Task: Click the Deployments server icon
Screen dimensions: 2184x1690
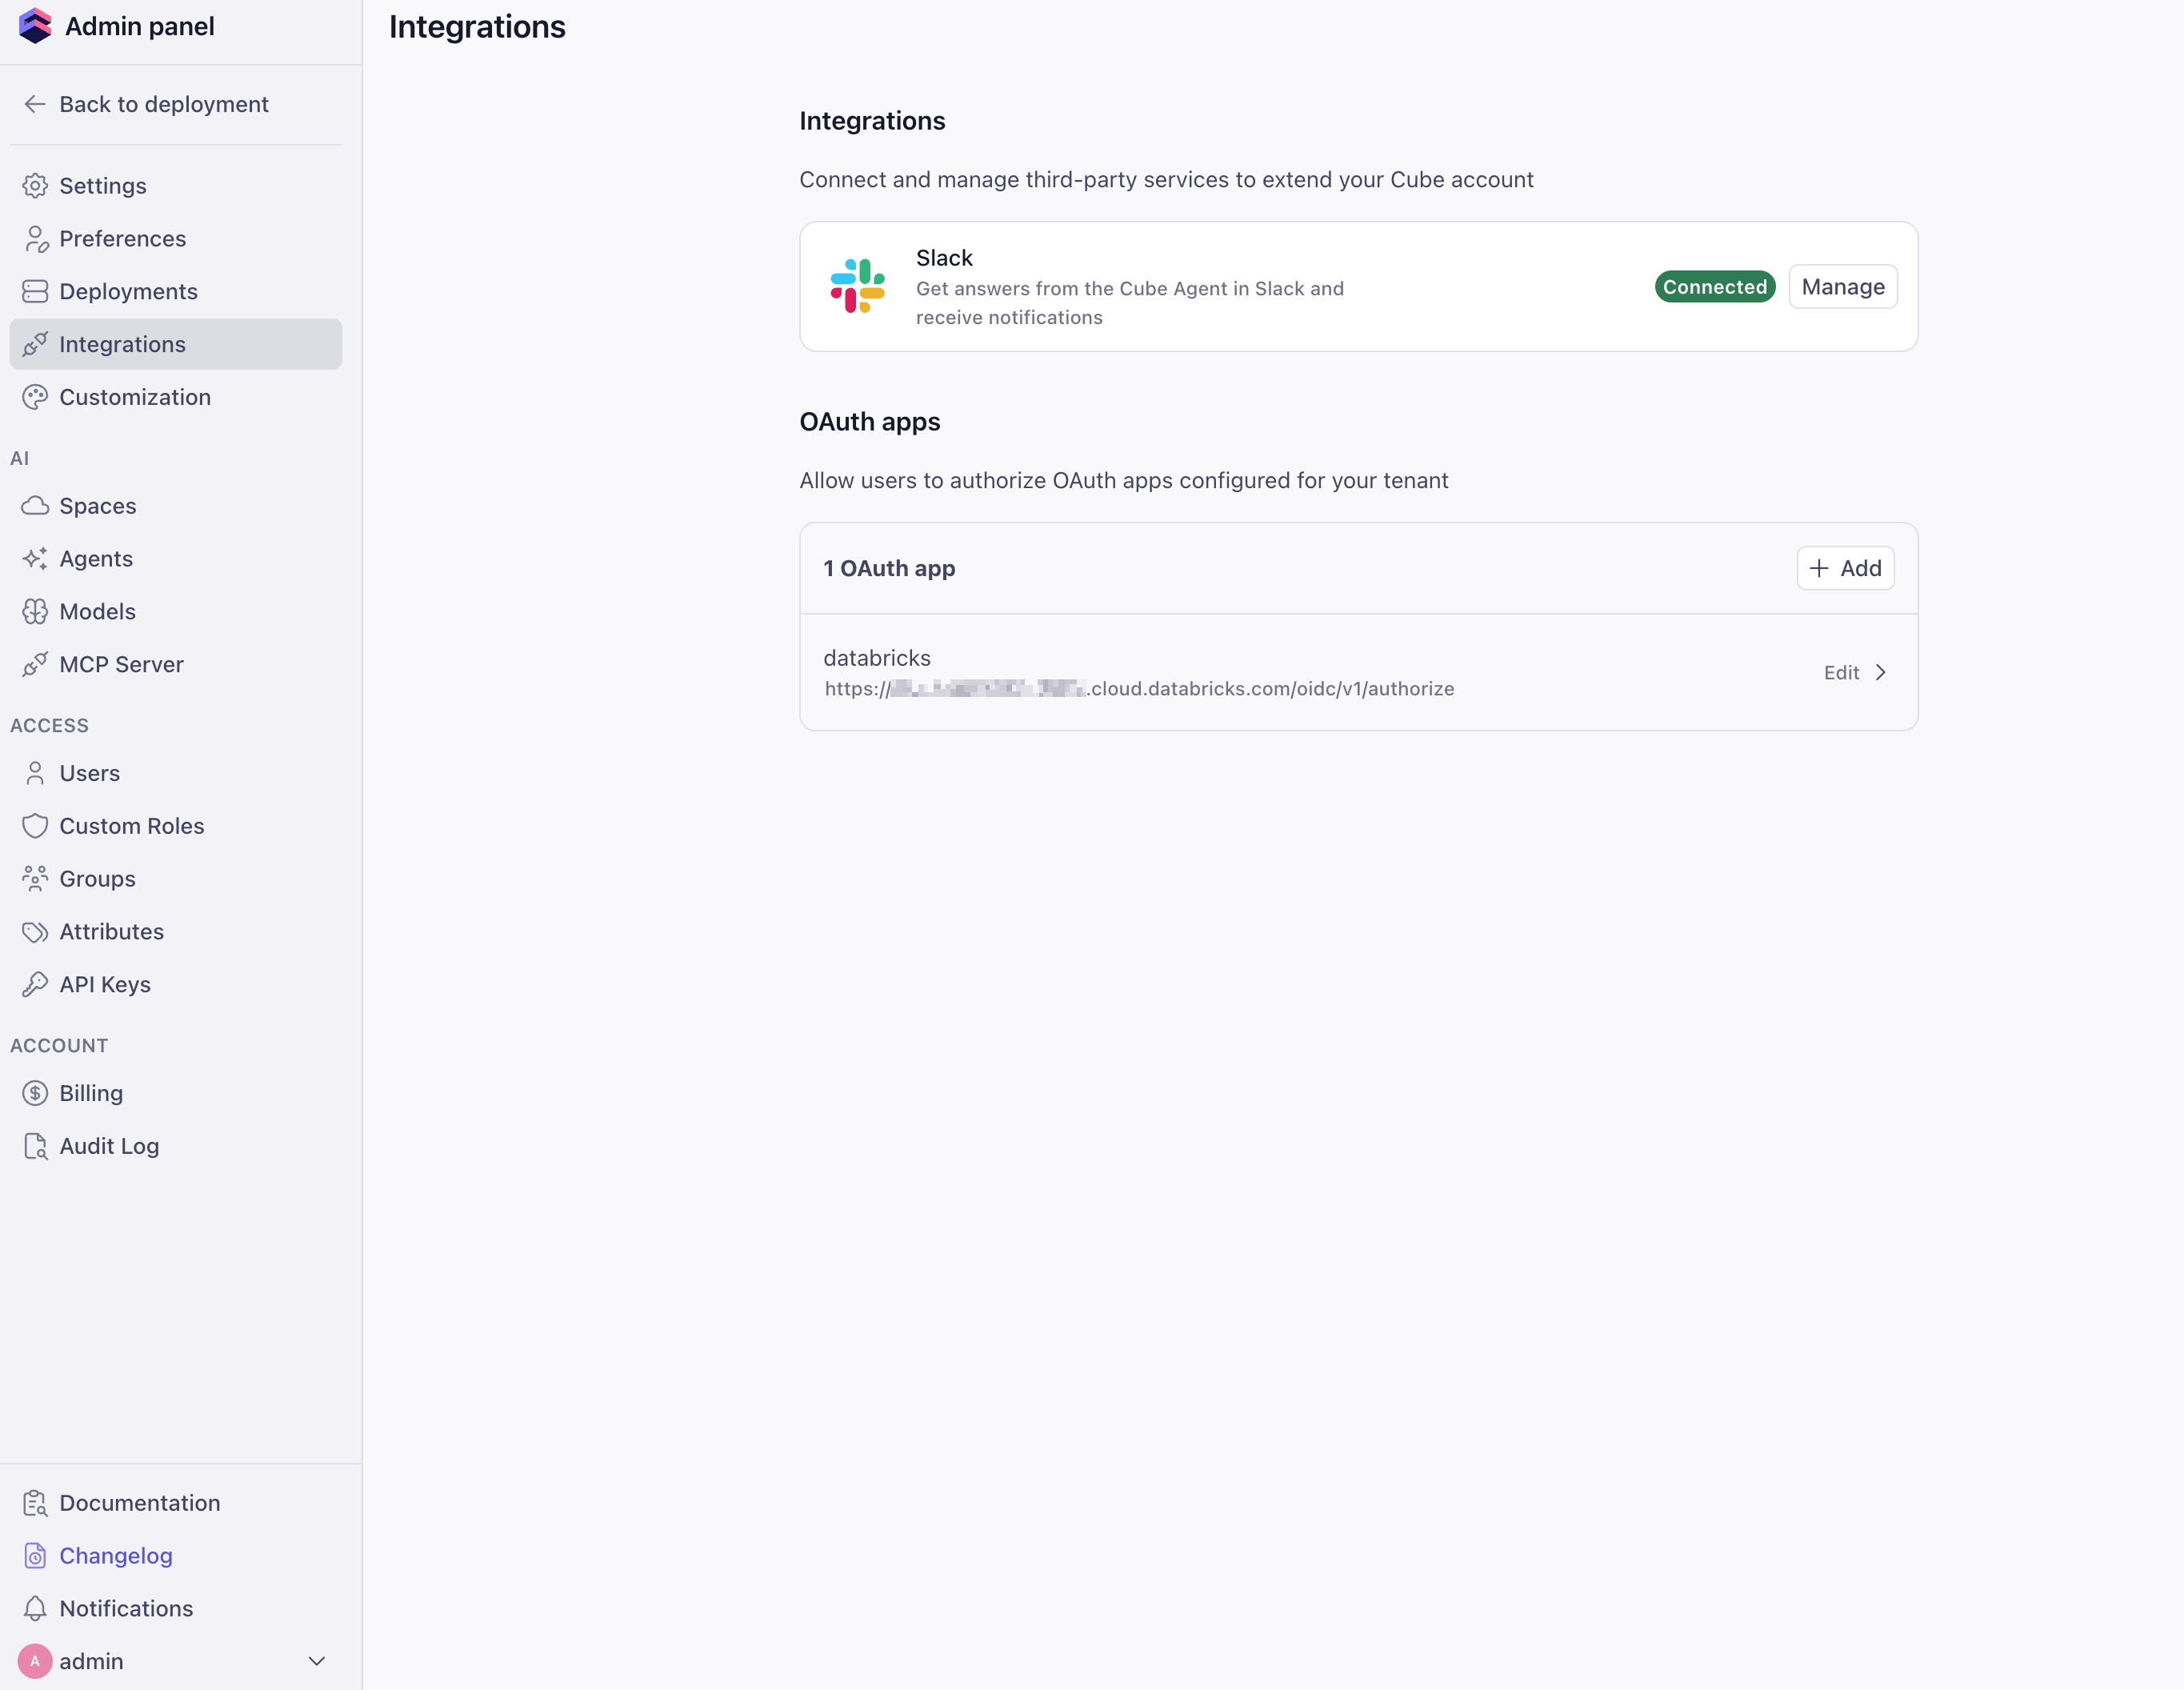Action: coord(35,291)
